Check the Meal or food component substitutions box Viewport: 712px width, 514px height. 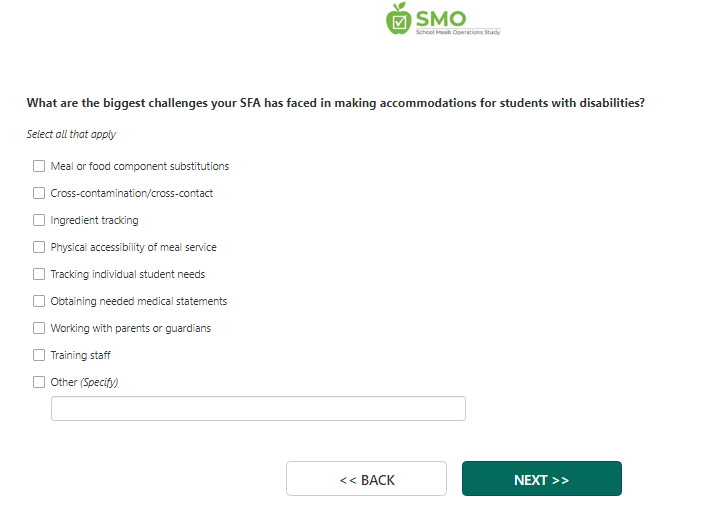[39, 166]
